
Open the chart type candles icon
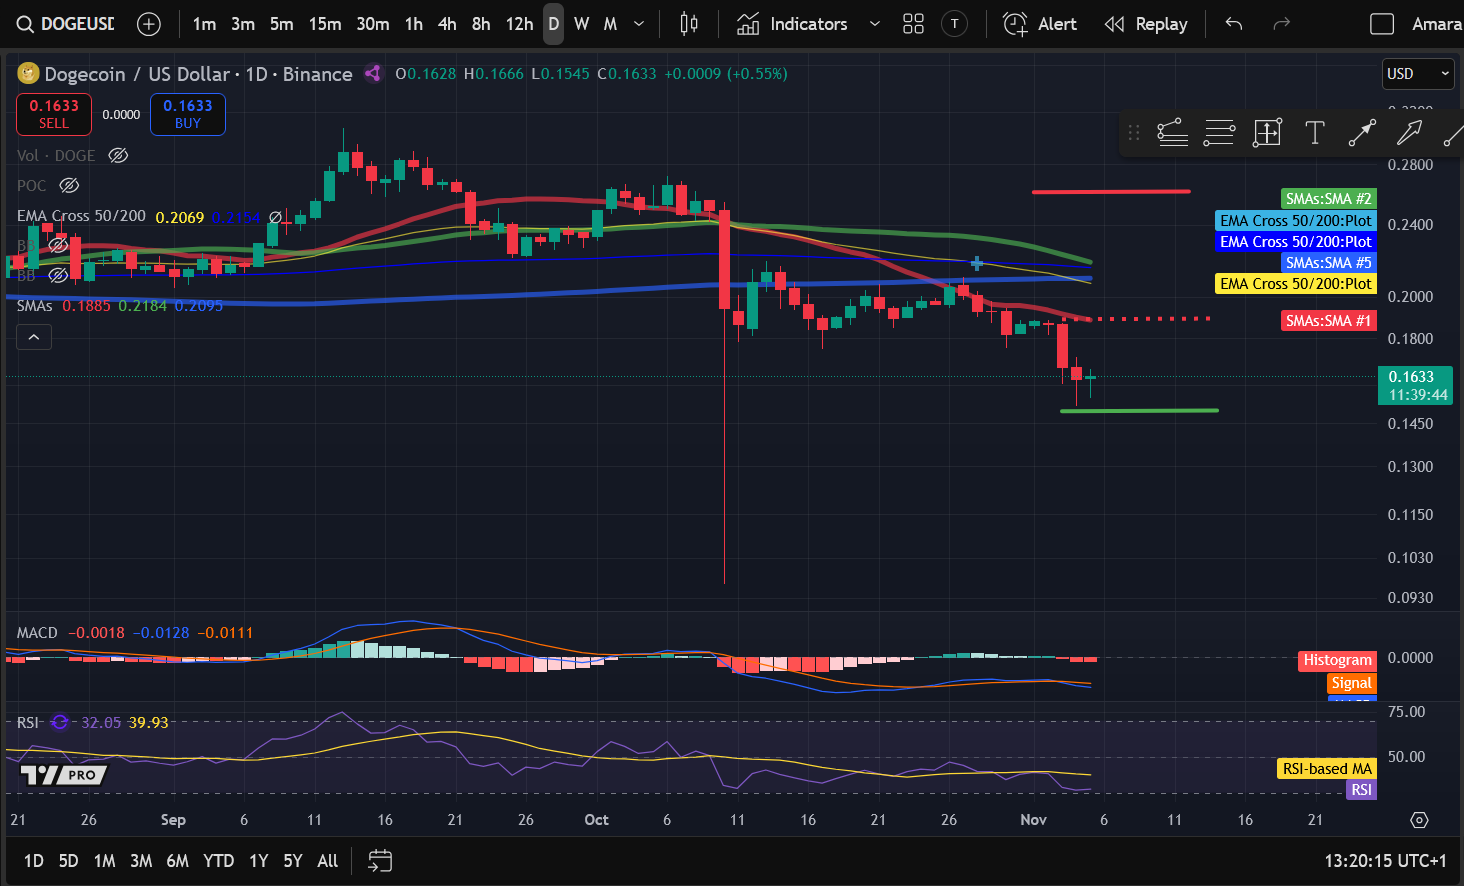click(688, 23)
